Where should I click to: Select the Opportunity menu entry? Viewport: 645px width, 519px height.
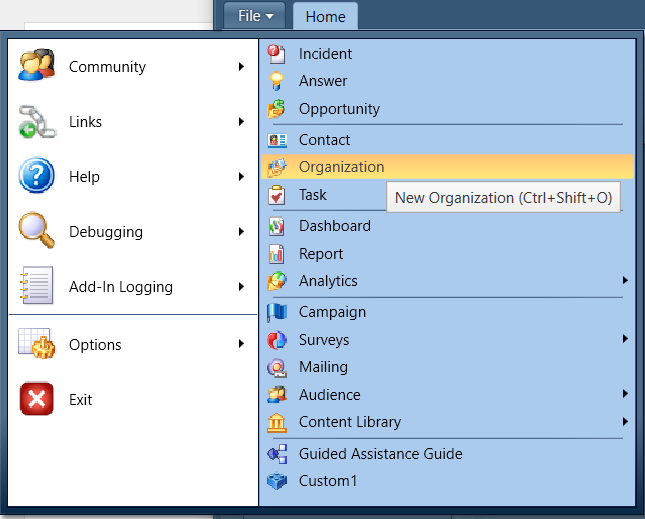tap(448, 109)
